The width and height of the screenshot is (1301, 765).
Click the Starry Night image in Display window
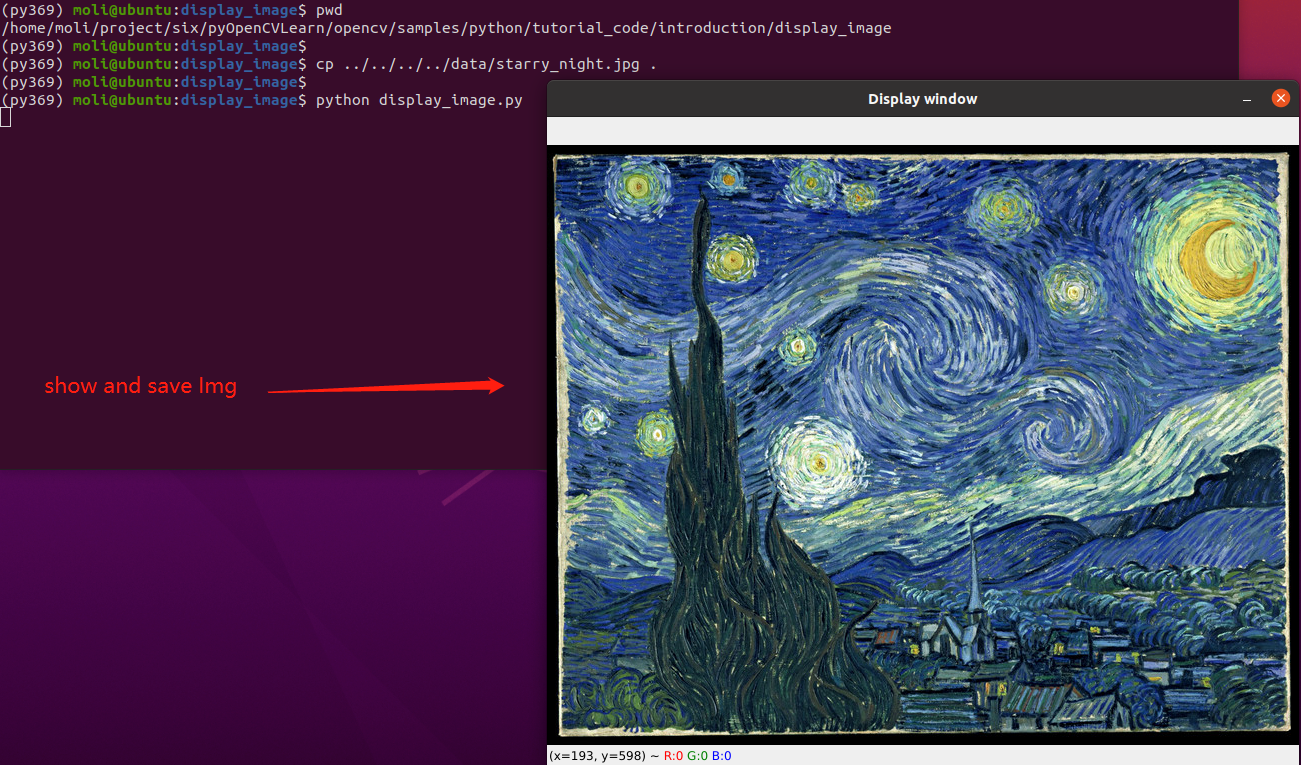922,445
